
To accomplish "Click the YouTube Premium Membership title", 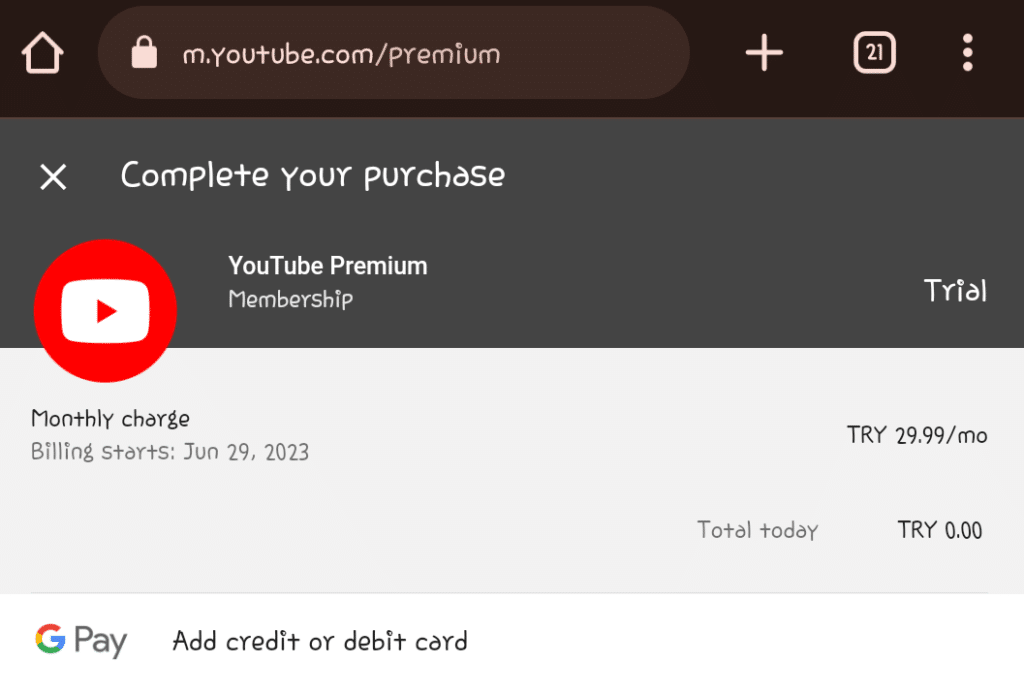I will click(x=328, y=266).
